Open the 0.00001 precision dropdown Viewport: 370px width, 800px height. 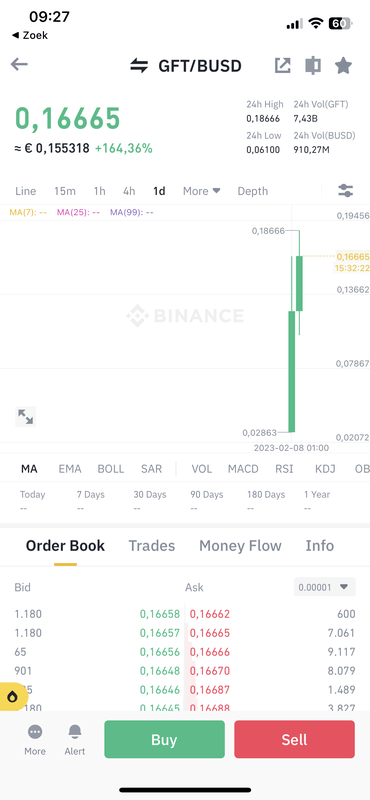coord(325,587)
